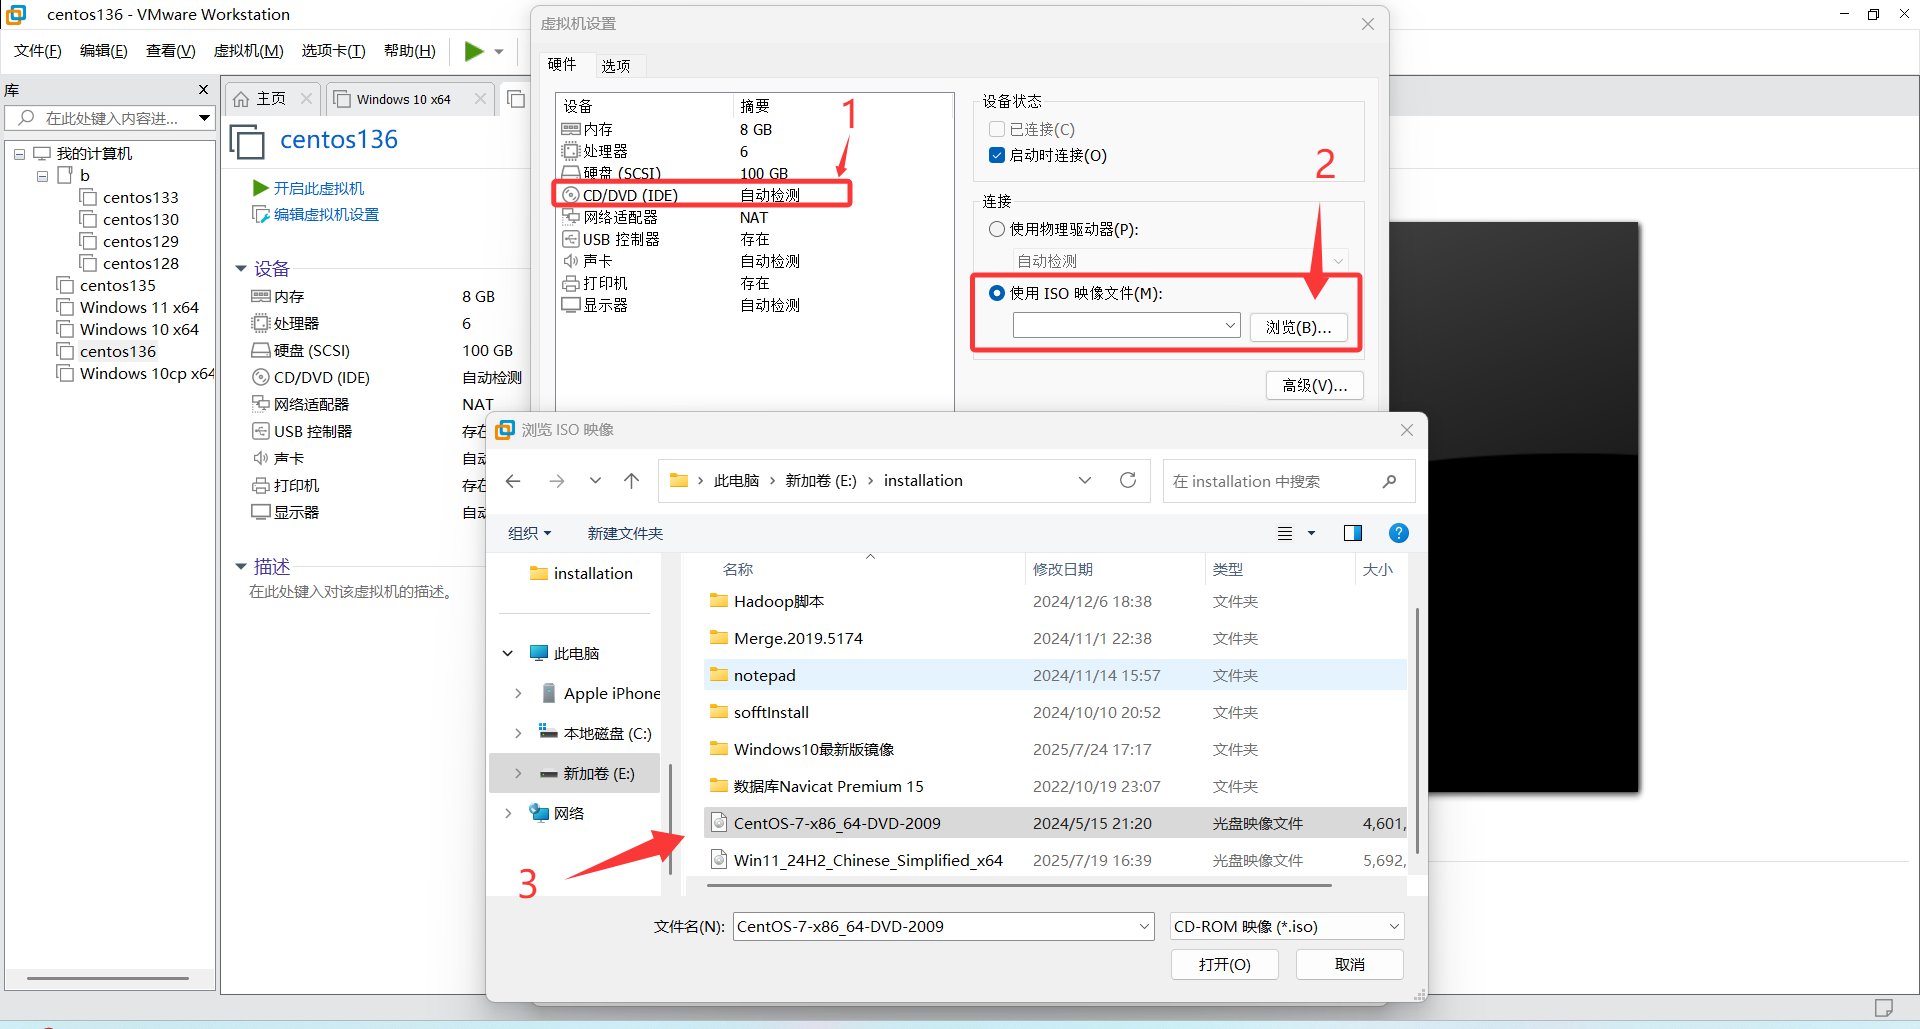Choose the 使用 ISO 映像文件(M) radio button

click(997, 293)
